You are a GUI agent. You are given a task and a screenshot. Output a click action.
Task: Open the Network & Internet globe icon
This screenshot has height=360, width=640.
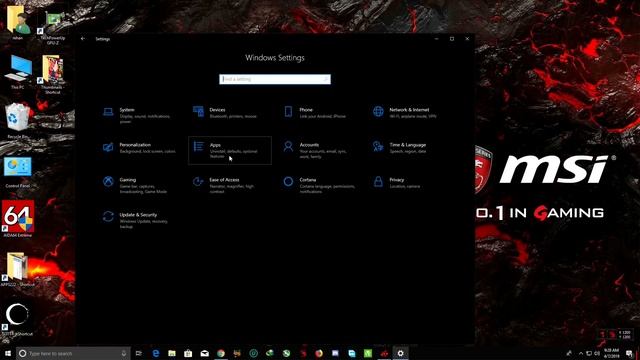[378, 111]
